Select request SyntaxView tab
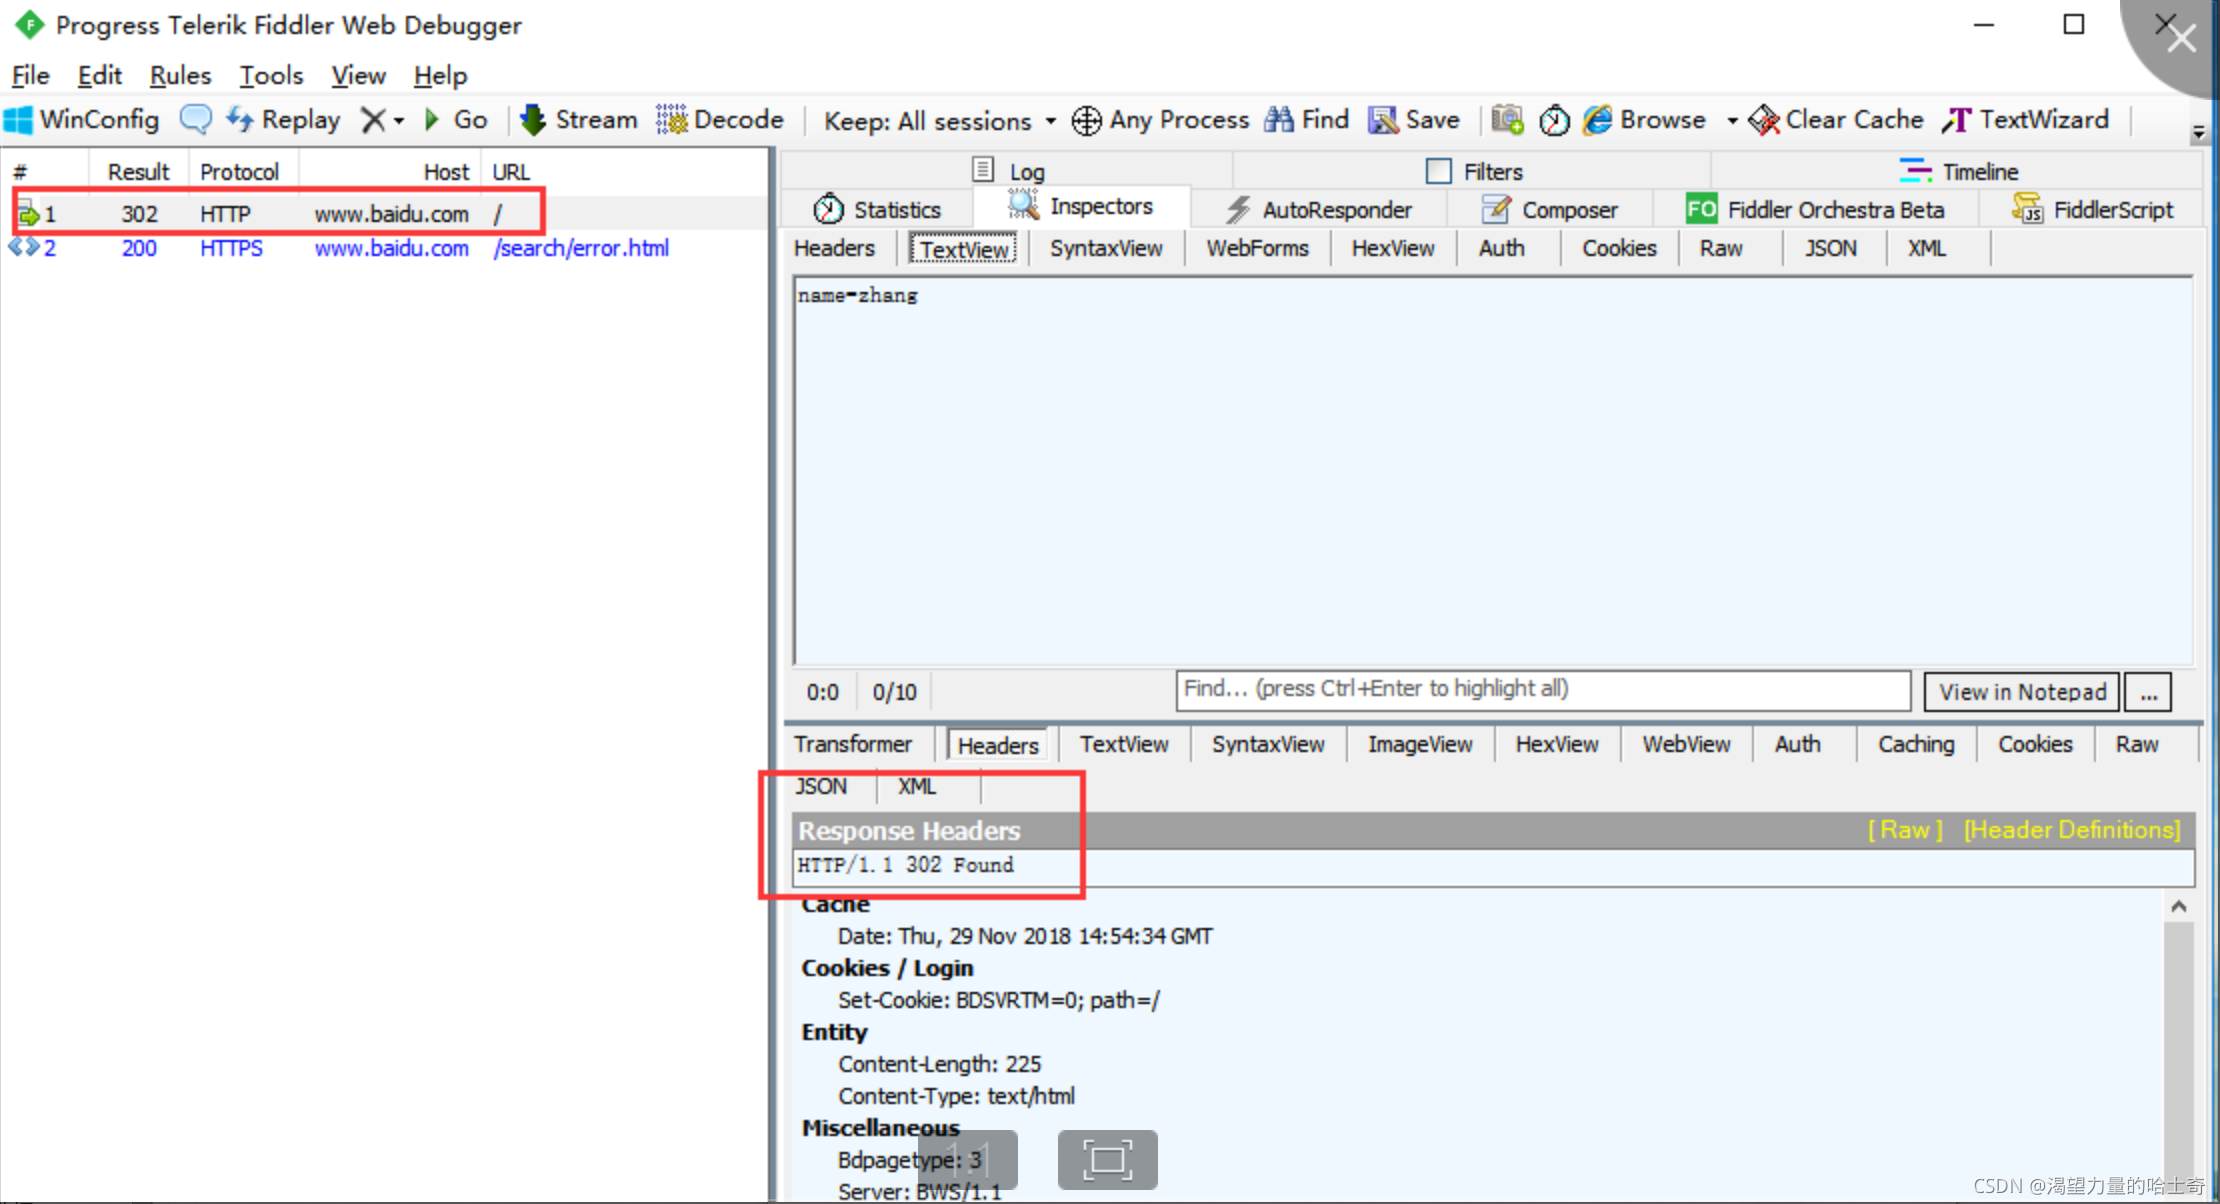The width and height of the screenshot is (2220, 1204). pyautogui.click(x=1106, y=248)
